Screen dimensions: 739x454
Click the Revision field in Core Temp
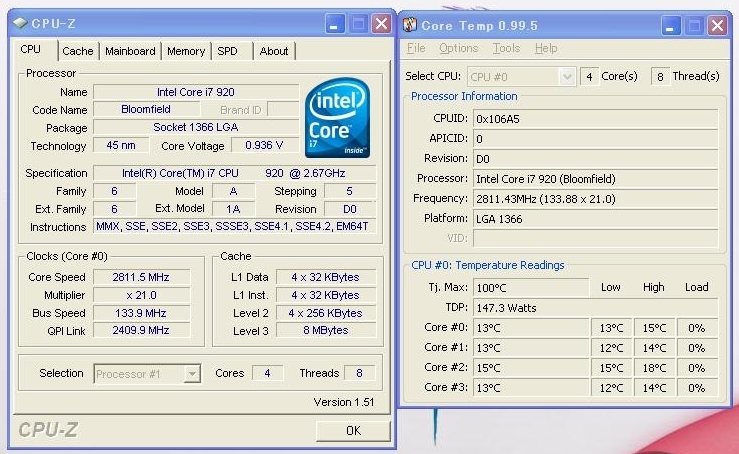pyautogui.click(x=595, y=159)
